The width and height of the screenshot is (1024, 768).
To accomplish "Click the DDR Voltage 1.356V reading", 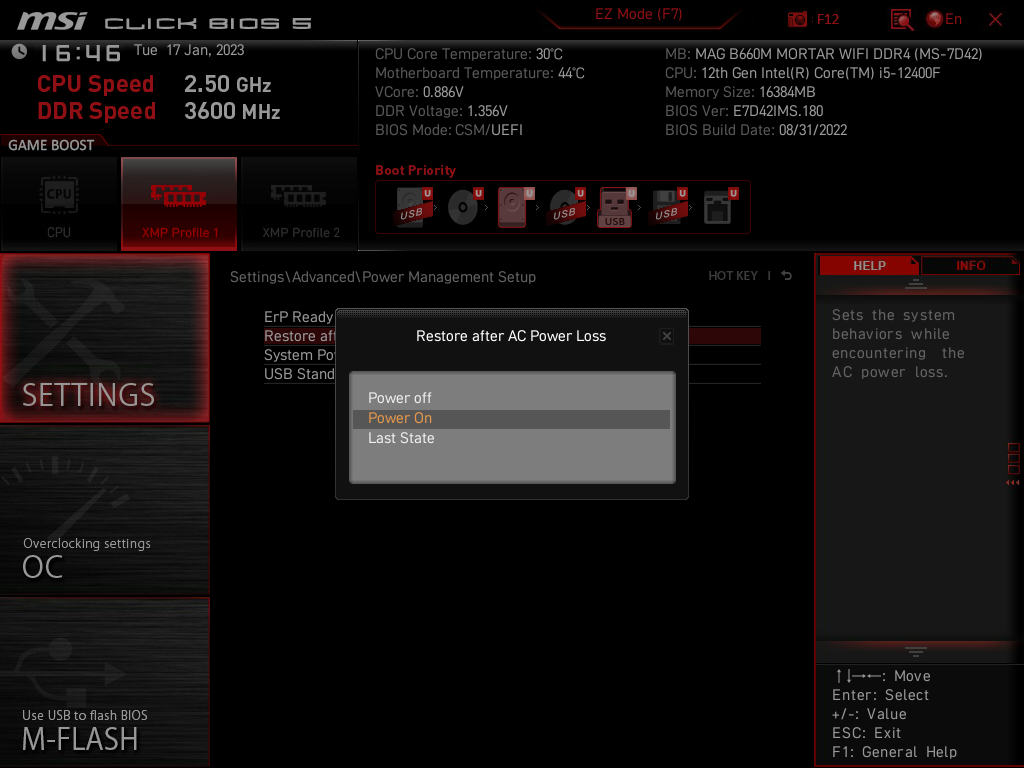I will pos(441,111).
